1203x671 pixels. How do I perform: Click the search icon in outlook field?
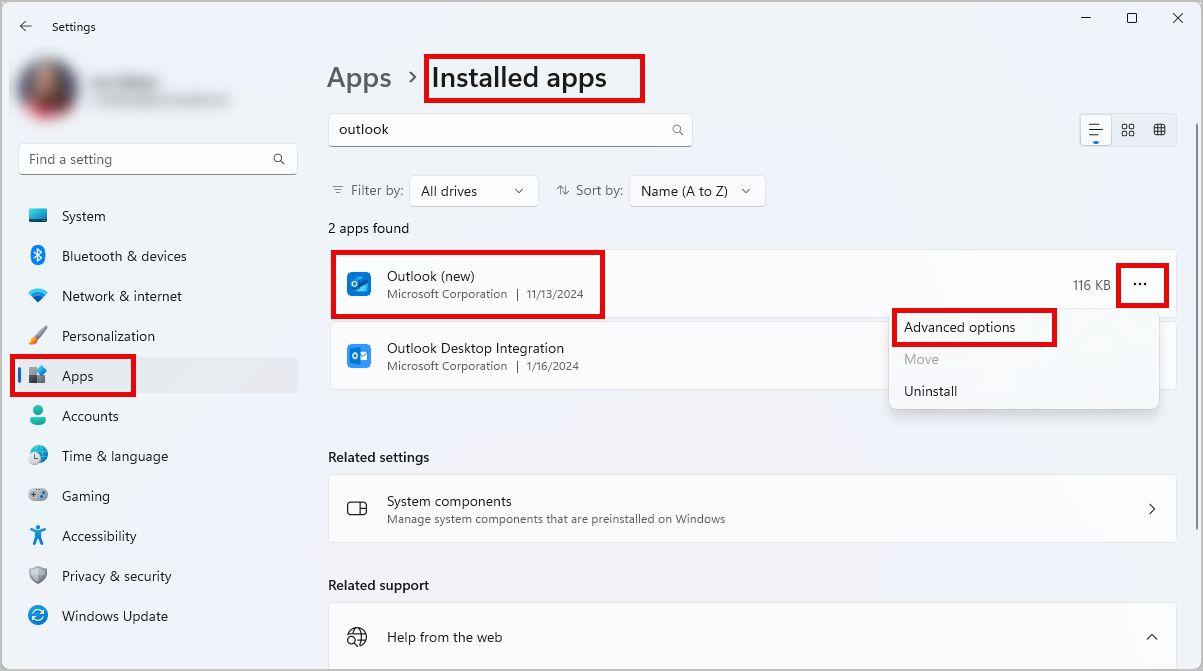[678, 130]
